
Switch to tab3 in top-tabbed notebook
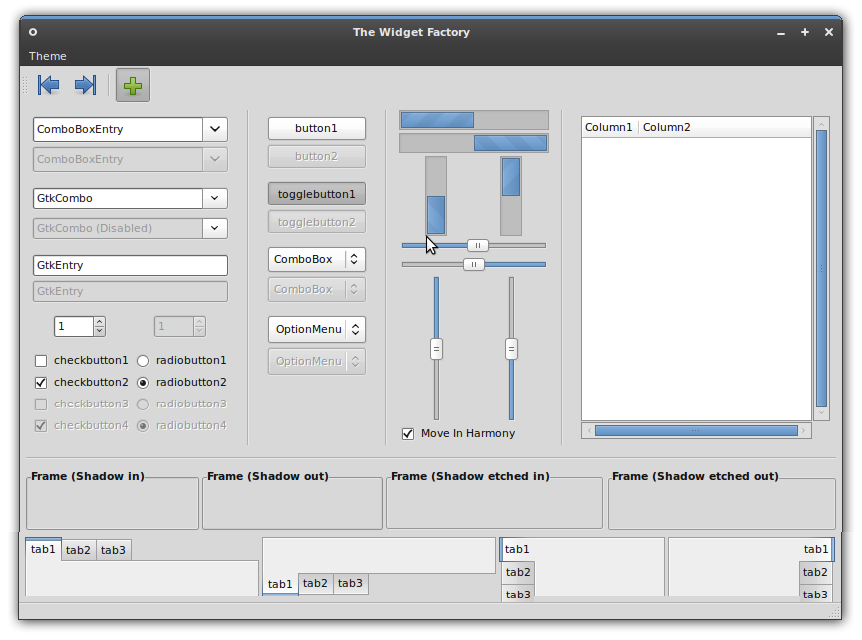(113, 550)
